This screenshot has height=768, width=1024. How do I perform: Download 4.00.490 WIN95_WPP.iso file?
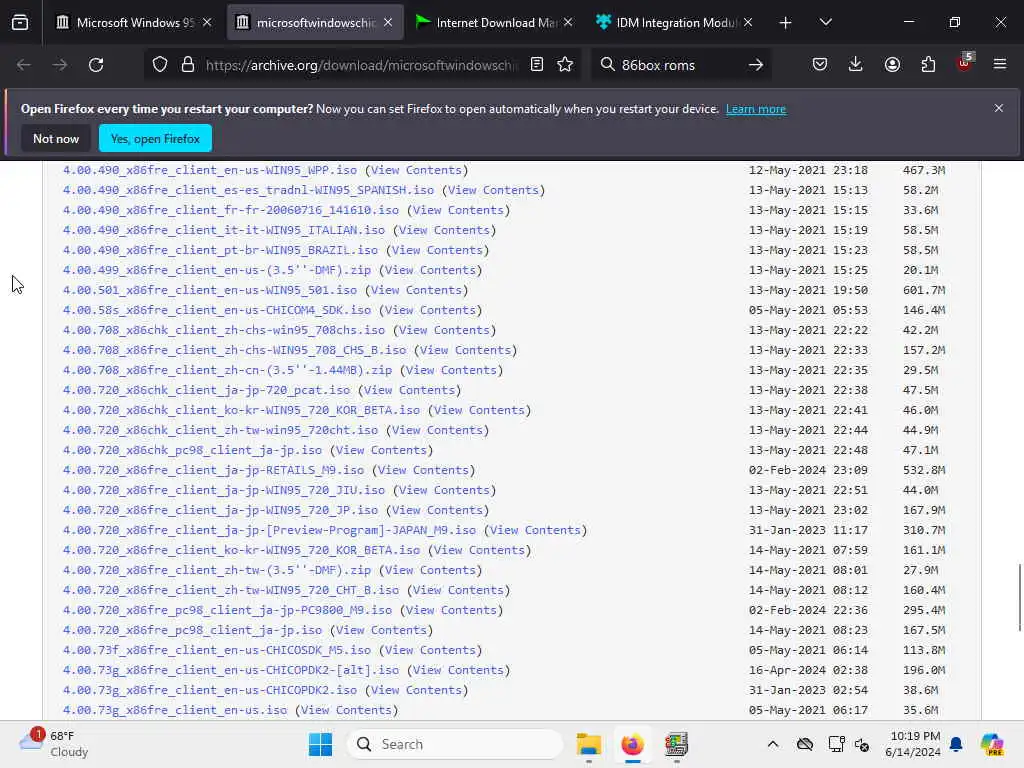pos(210,170)
